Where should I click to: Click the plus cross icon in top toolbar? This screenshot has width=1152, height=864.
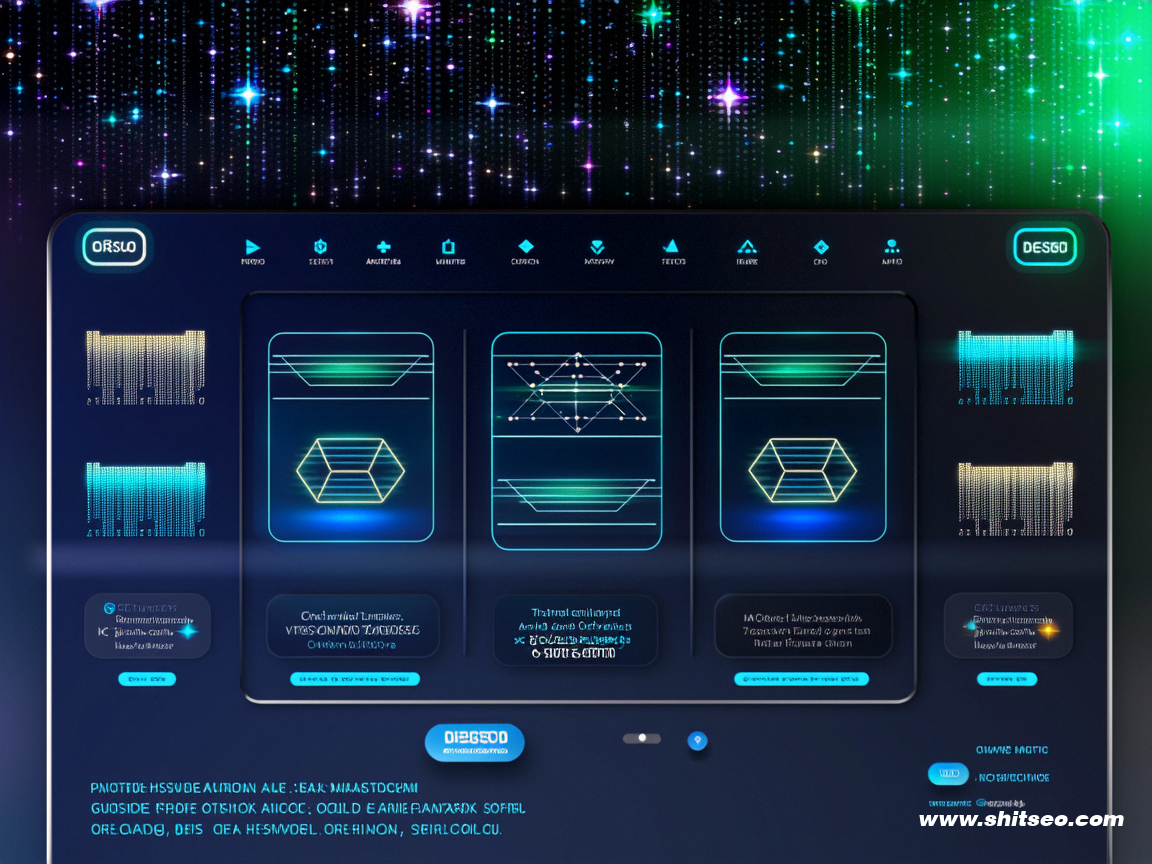(384, 247)
